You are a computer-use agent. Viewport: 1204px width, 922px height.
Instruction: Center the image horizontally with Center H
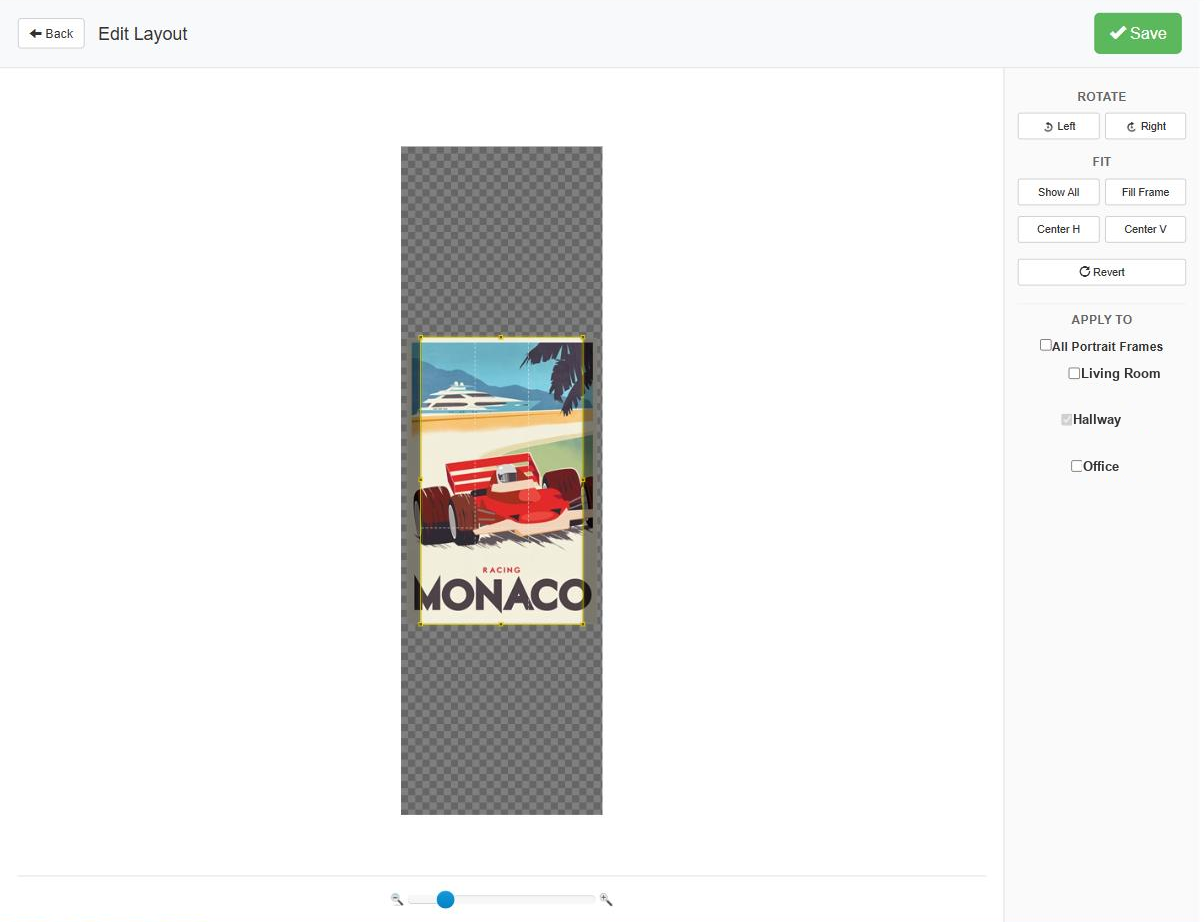tap(1059, 229)
